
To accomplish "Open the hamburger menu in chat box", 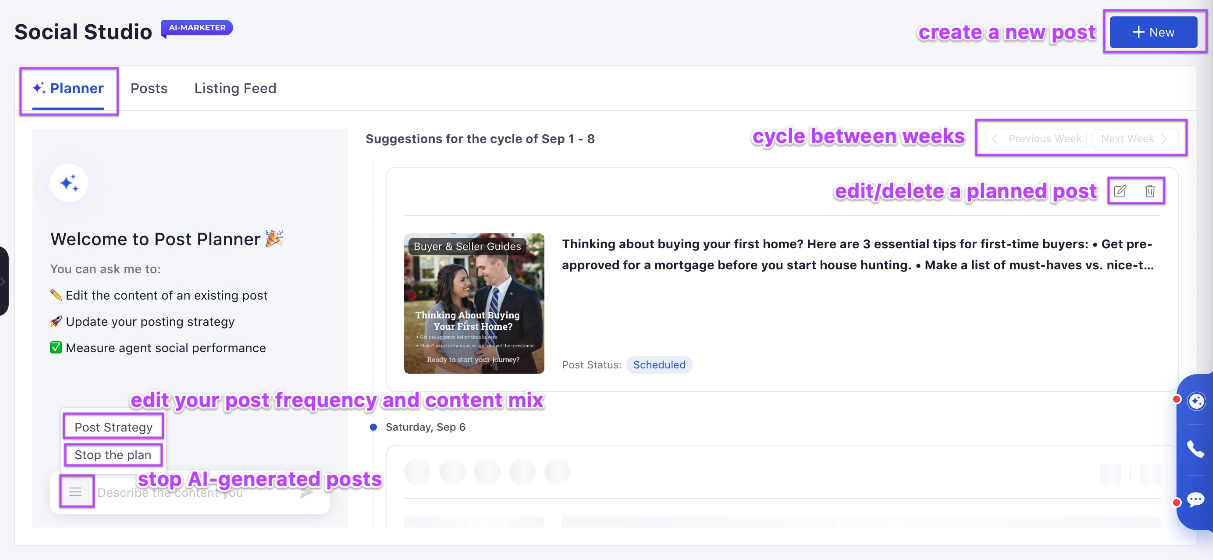I will (75, 492).
